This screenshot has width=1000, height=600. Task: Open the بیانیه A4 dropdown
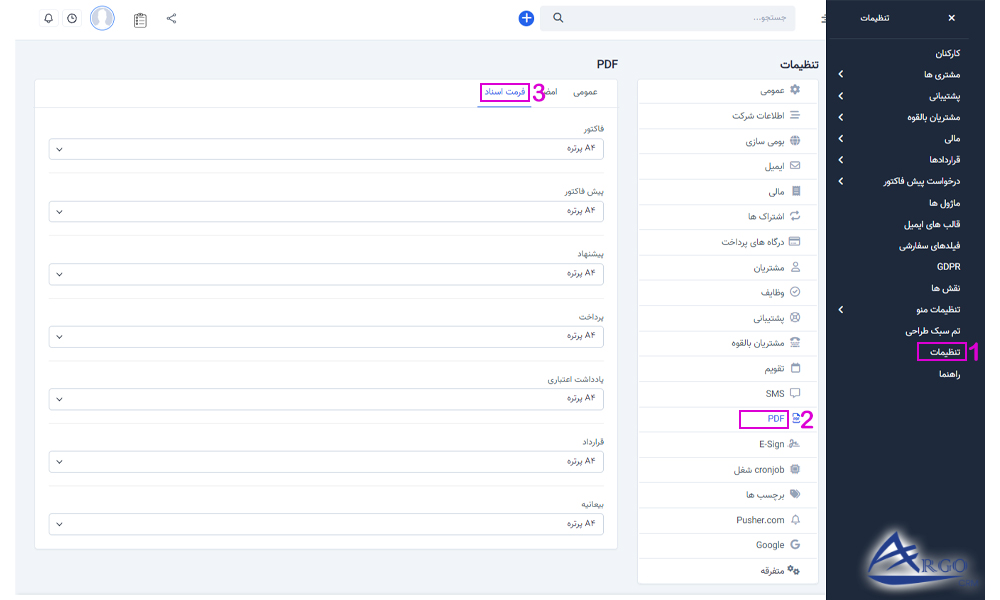coord(326,523)
